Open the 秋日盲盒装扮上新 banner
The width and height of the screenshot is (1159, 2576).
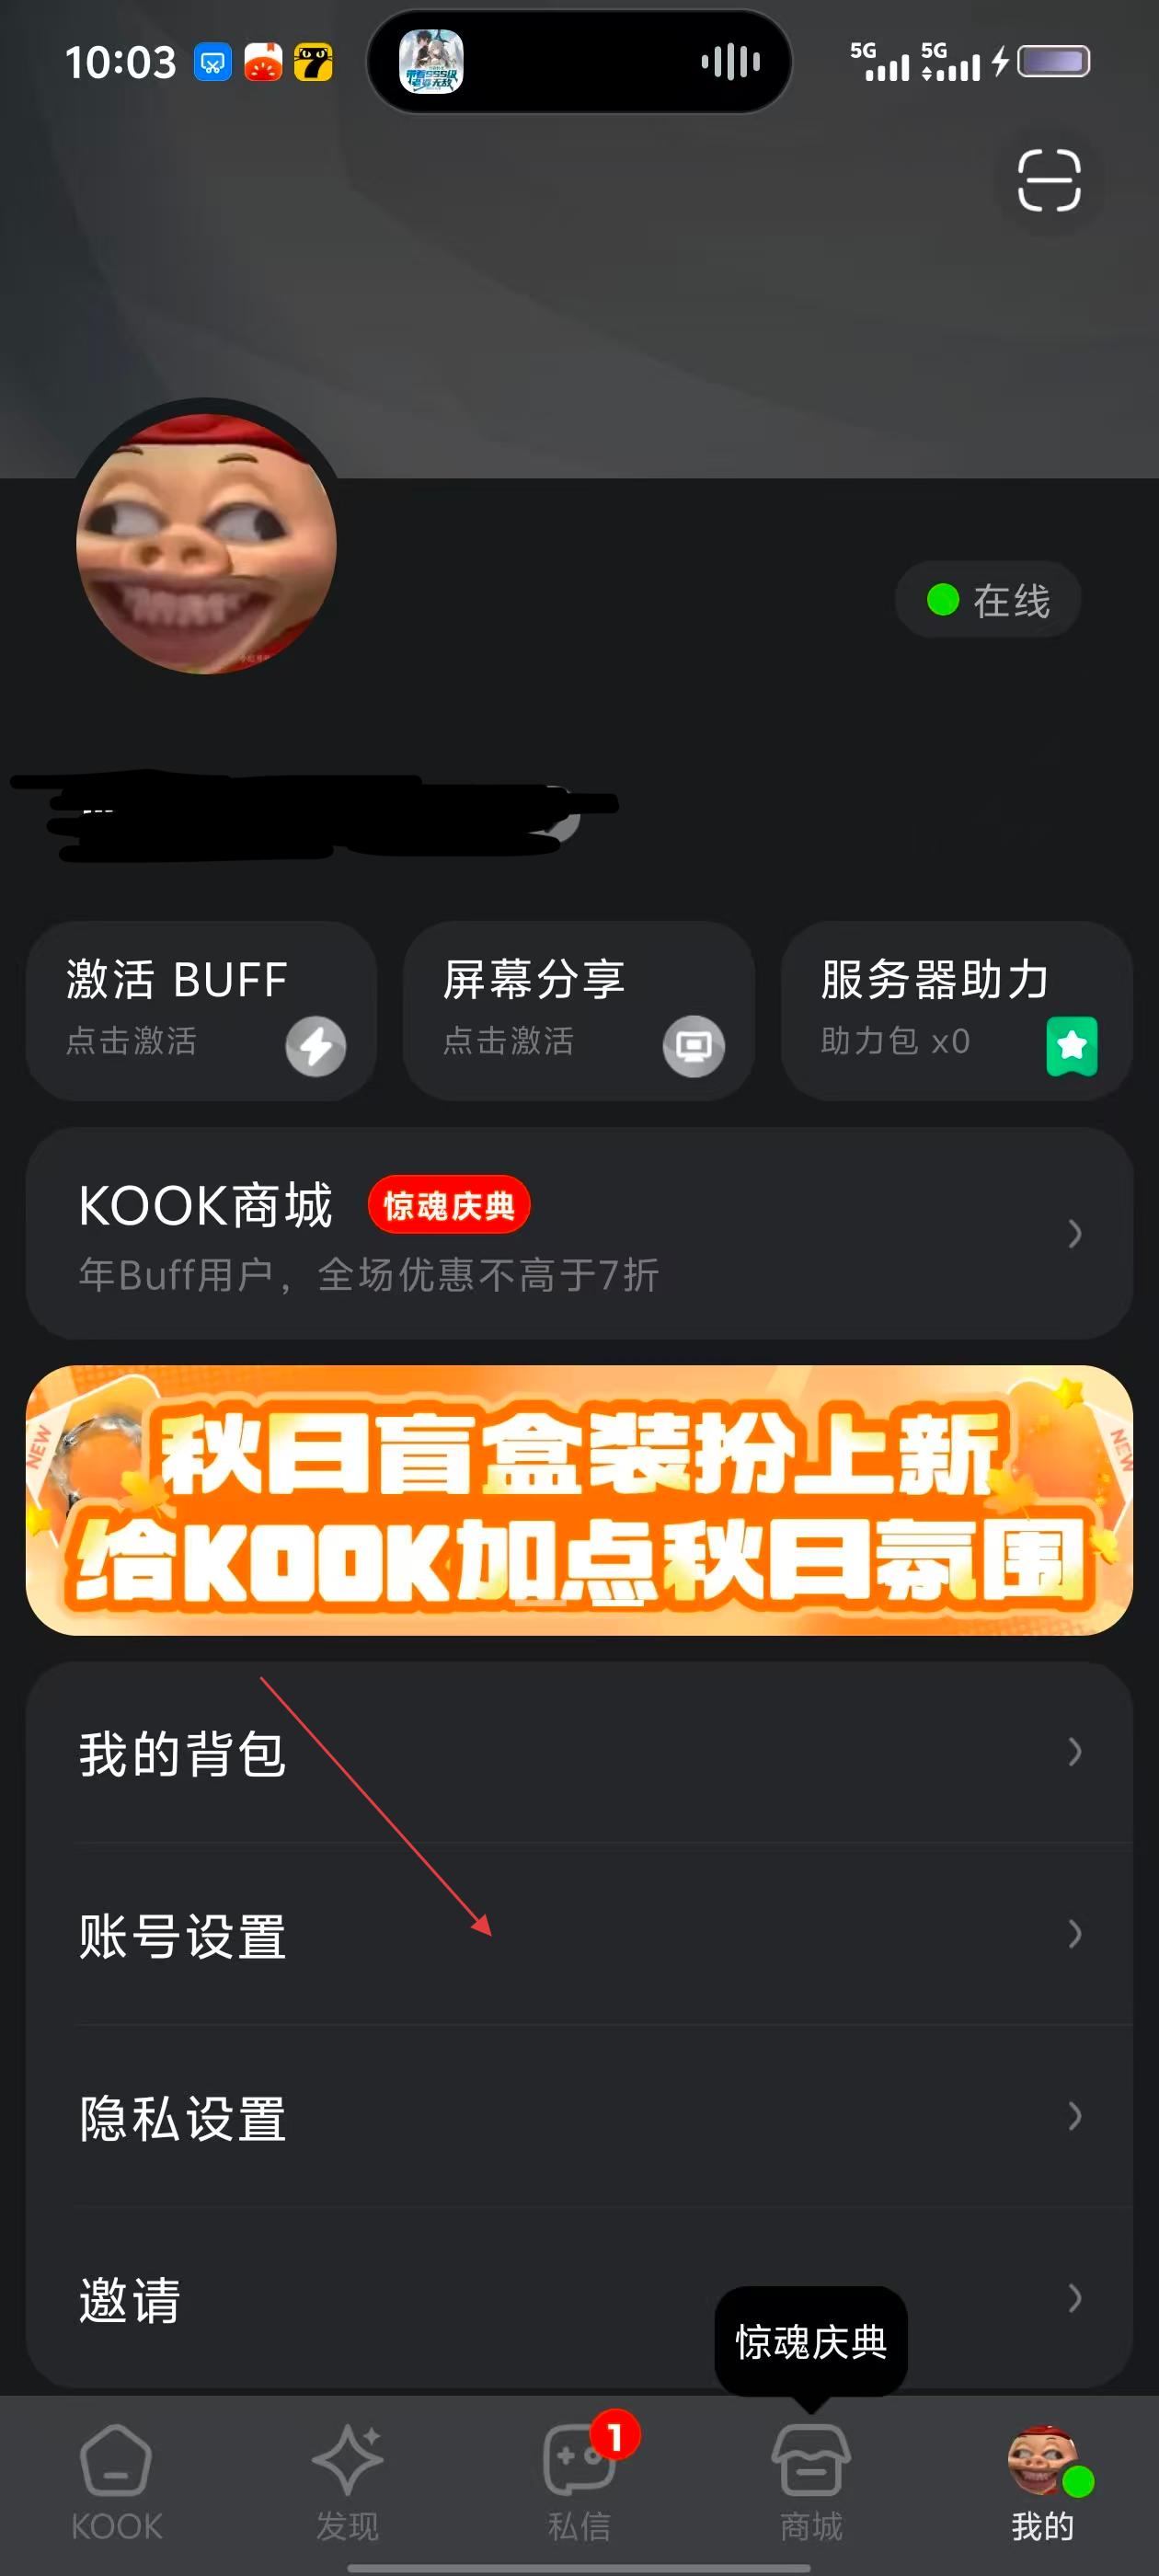pos(579,1500)
